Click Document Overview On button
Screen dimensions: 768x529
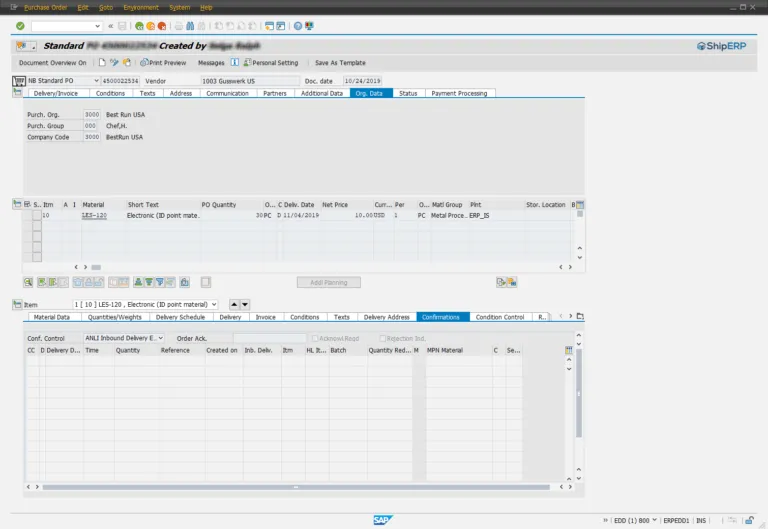click(53, 62)
